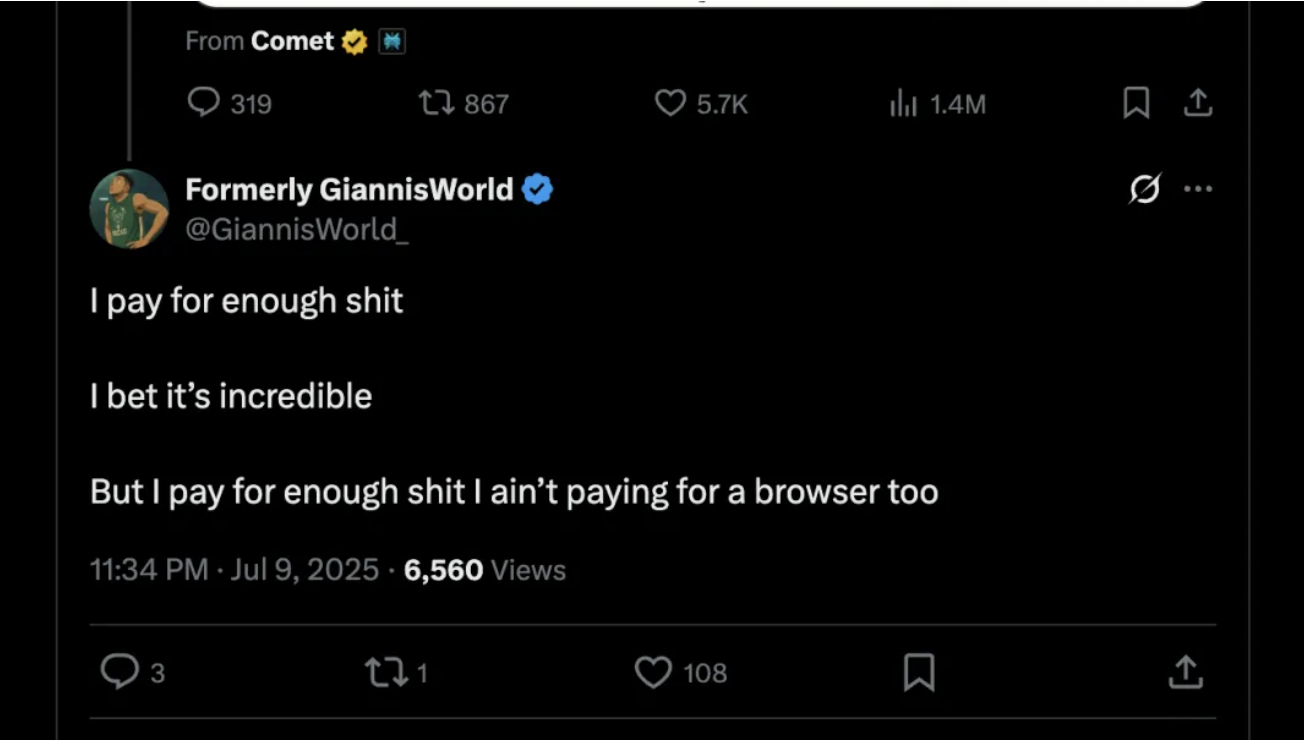Repost the GiannisWorld tweet
1304x740 pixels.
(398, 672)
